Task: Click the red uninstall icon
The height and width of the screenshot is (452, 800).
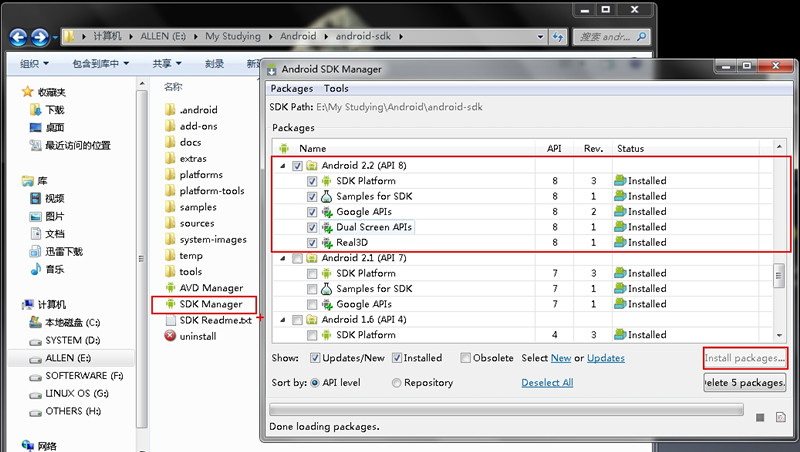Action: pyautogui.click(x=169, y=336)
